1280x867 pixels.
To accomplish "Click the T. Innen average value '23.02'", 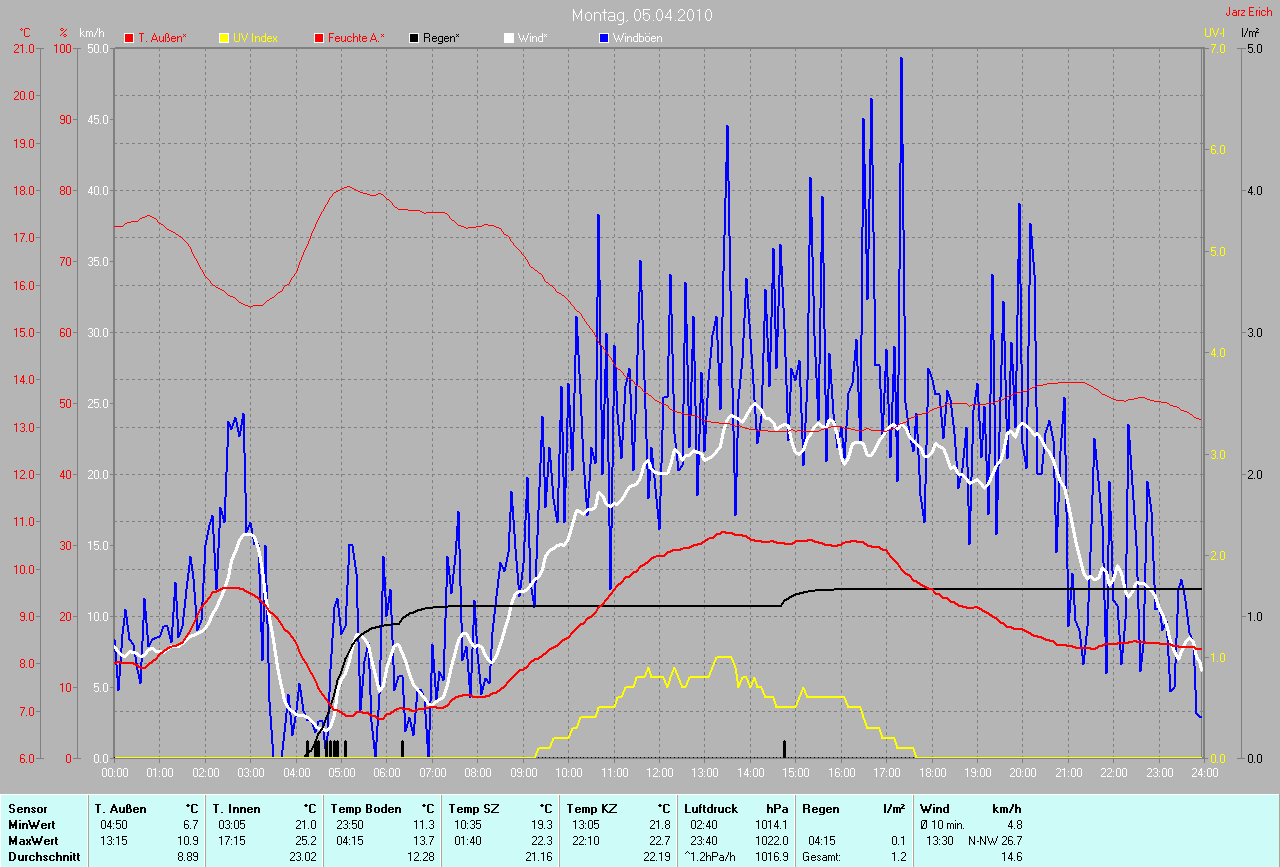I will point(303,857).
